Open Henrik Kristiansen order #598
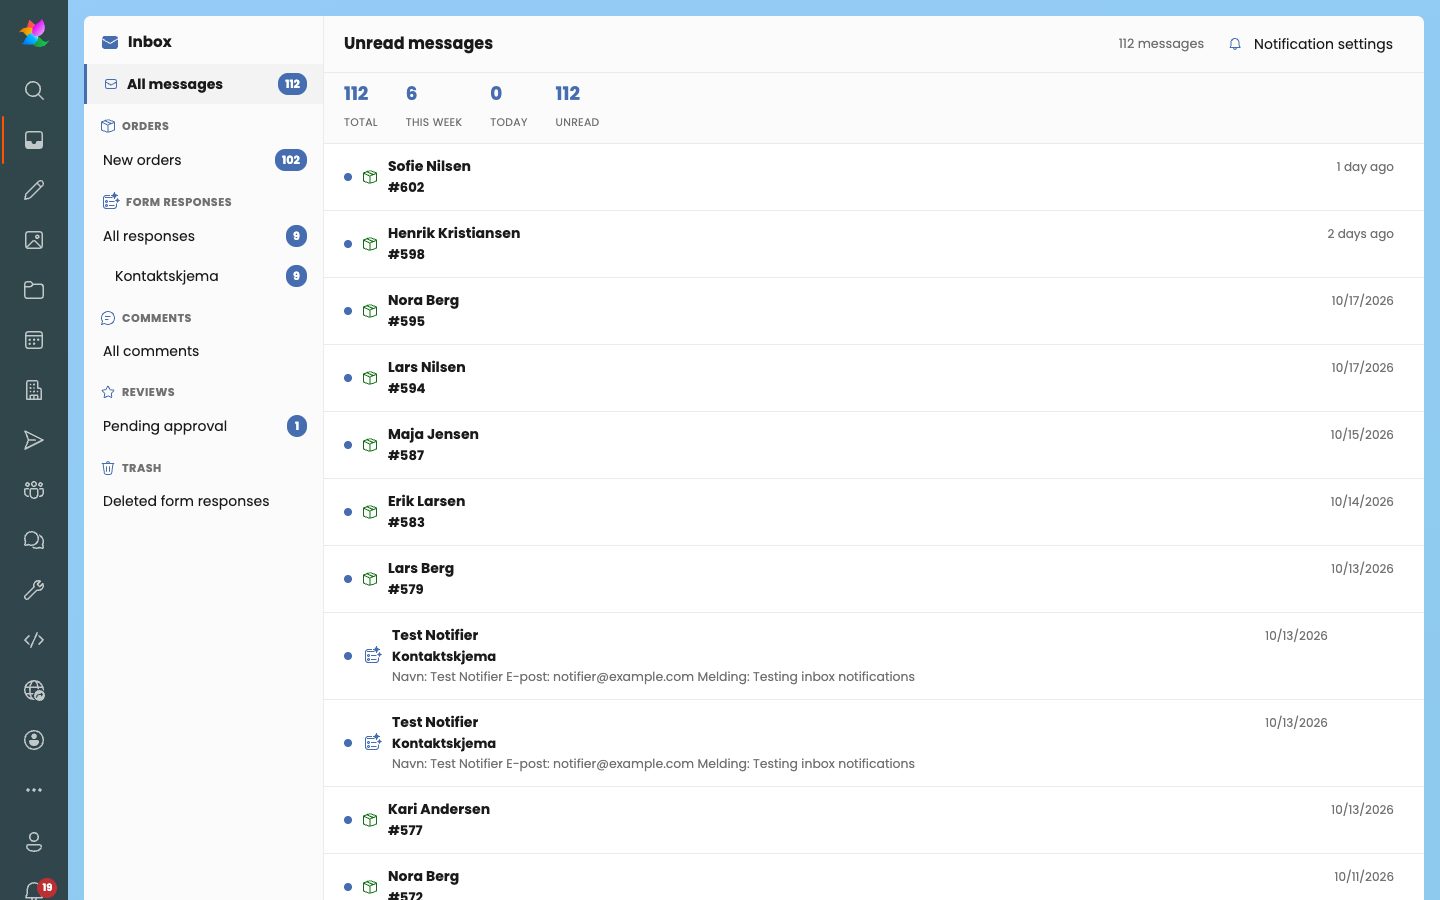Screen dimensions: 1440x900 pyautogui.click(x=874, y=244)
